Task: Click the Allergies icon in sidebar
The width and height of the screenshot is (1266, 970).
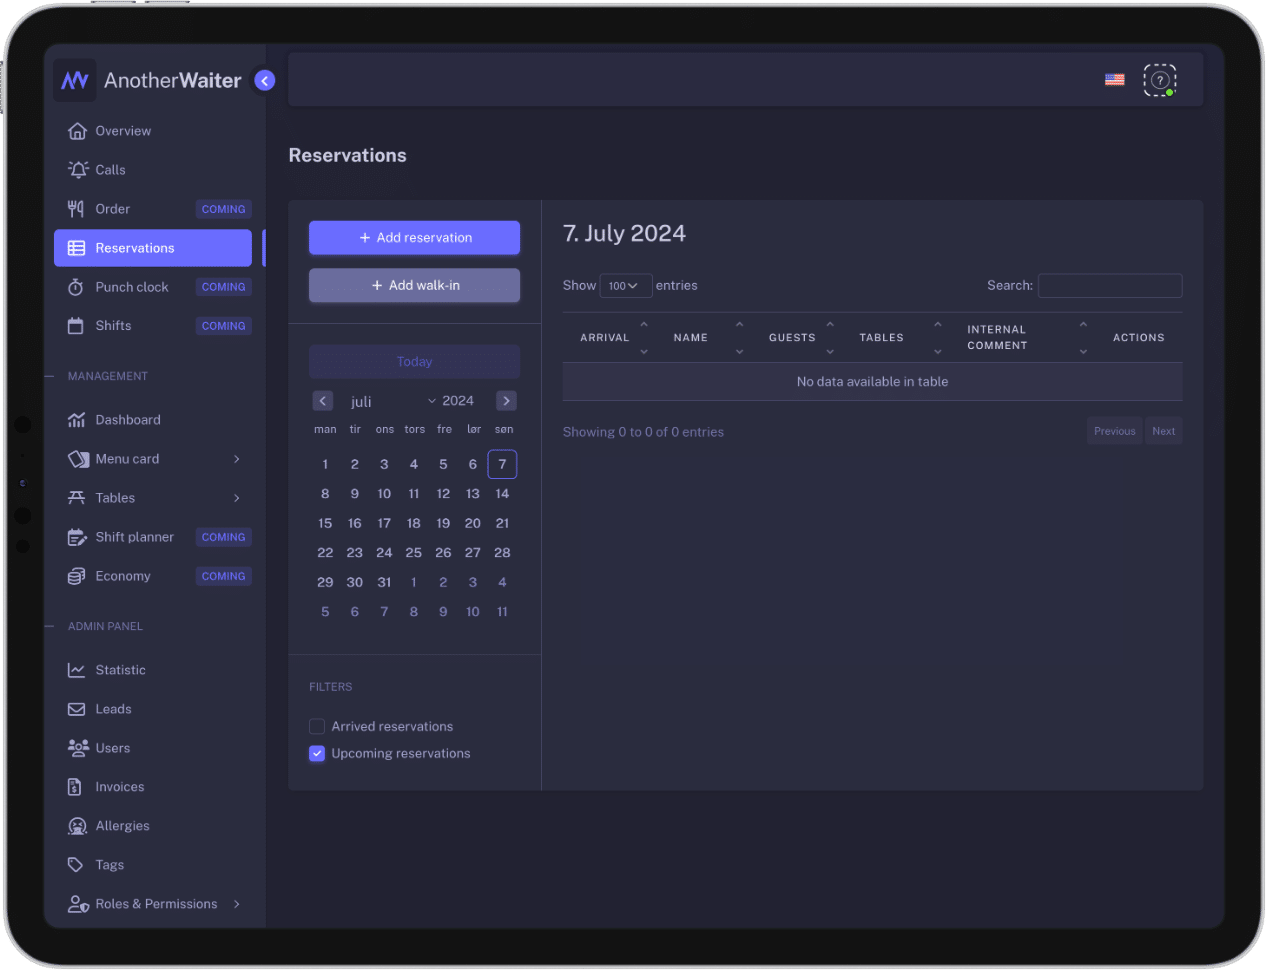Action: click(x=77, y=826)
